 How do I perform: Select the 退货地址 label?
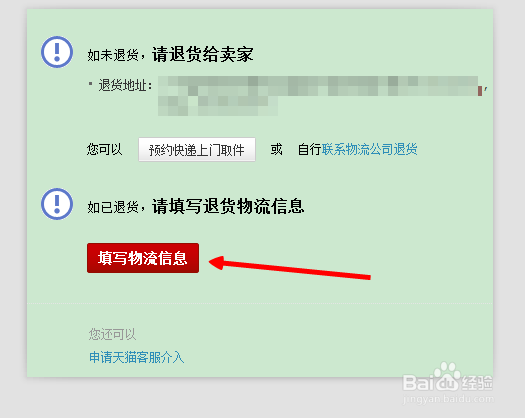click(x=125, y=85)
